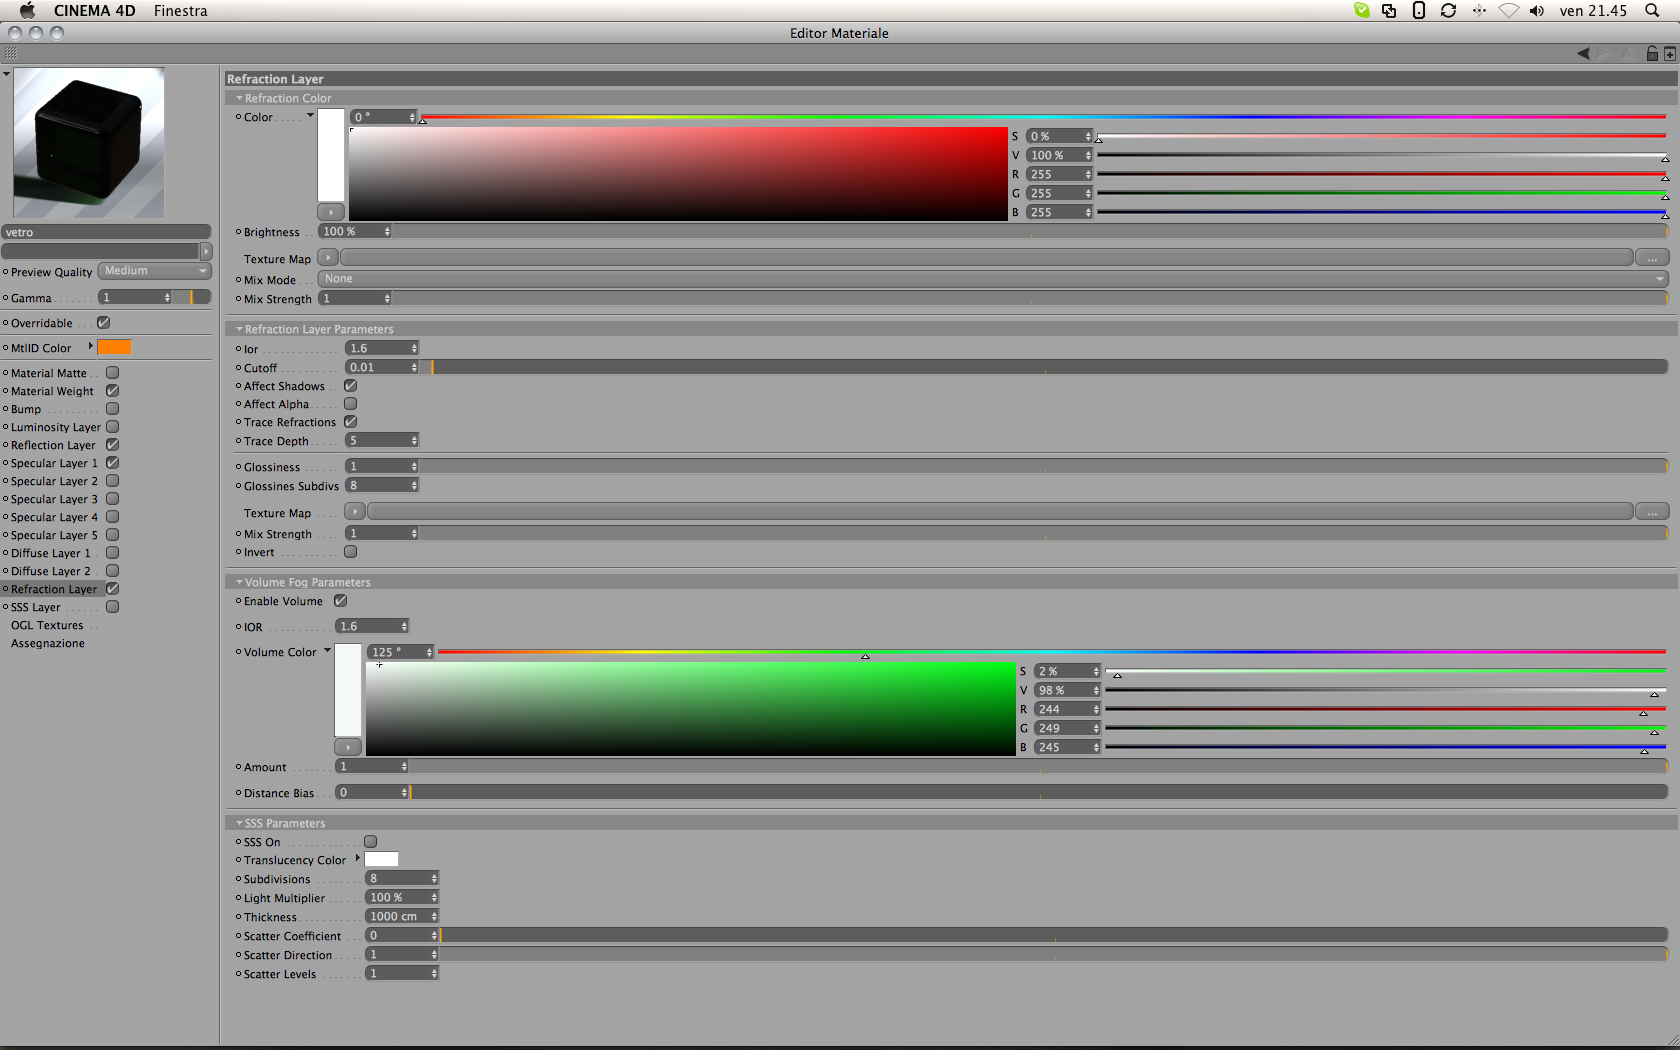This screenshot has width=1680, height=1050.
Task: Open the Preview Quality Medium dropdown
Action: coord(155,271)
